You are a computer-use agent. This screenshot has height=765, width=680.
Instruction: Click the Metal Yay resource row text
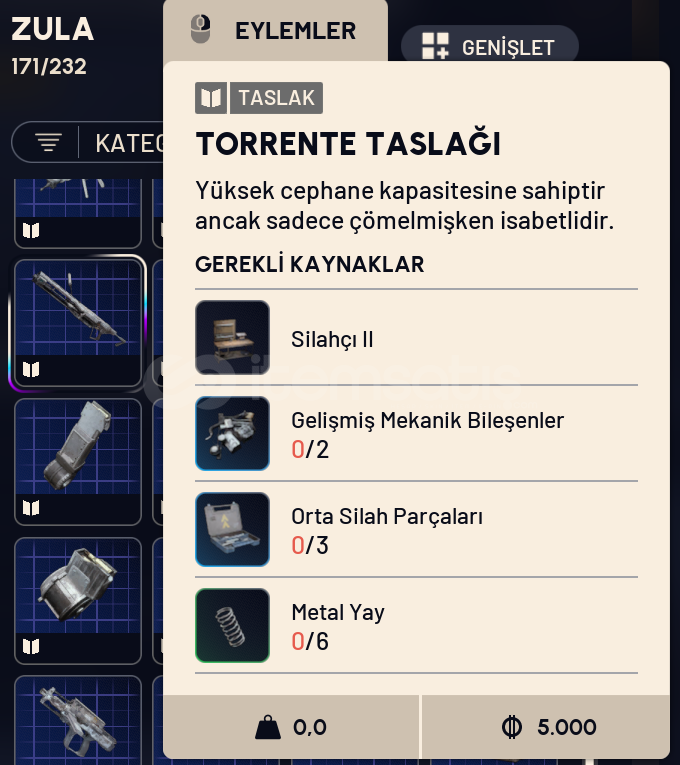pos(338,613)
